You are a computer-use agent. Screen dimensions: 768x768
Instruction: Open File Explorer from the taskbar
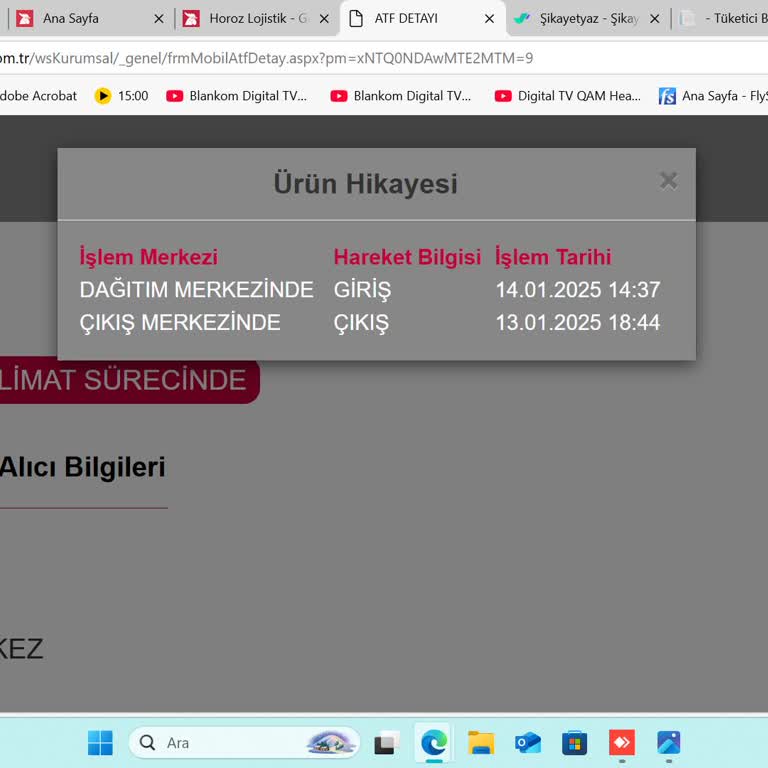pyautogui.click(x=481, y=743)
